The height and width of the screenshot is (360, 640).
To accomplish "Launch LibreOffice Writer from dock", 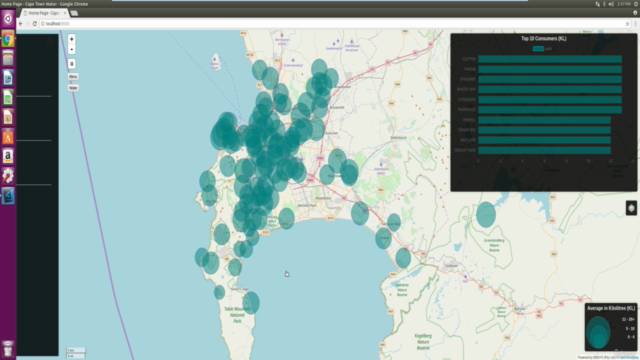I will click(8, 78).
